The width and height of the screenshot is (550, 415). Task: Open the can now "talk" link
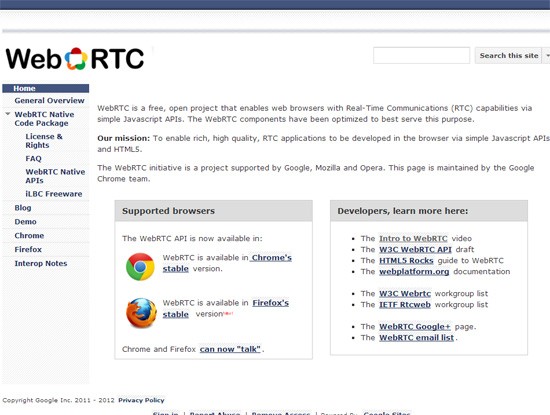point(230,349)
